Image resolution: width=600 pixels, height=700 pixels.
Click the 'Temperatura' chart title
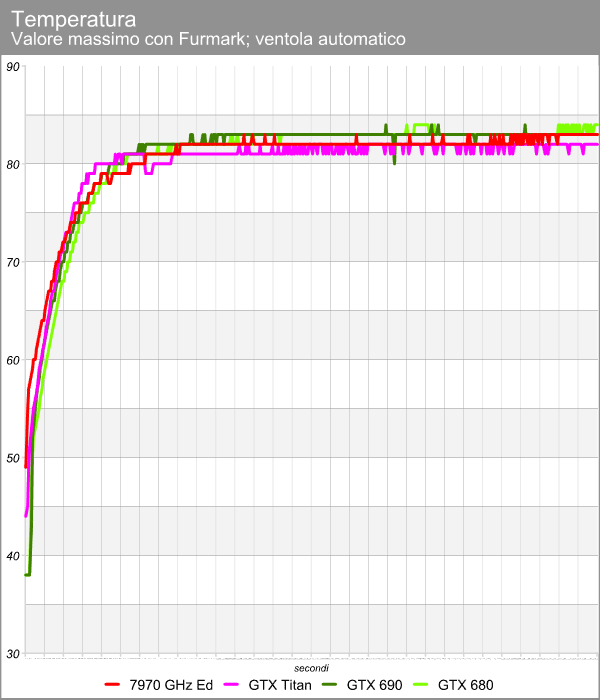coord(74,20)
